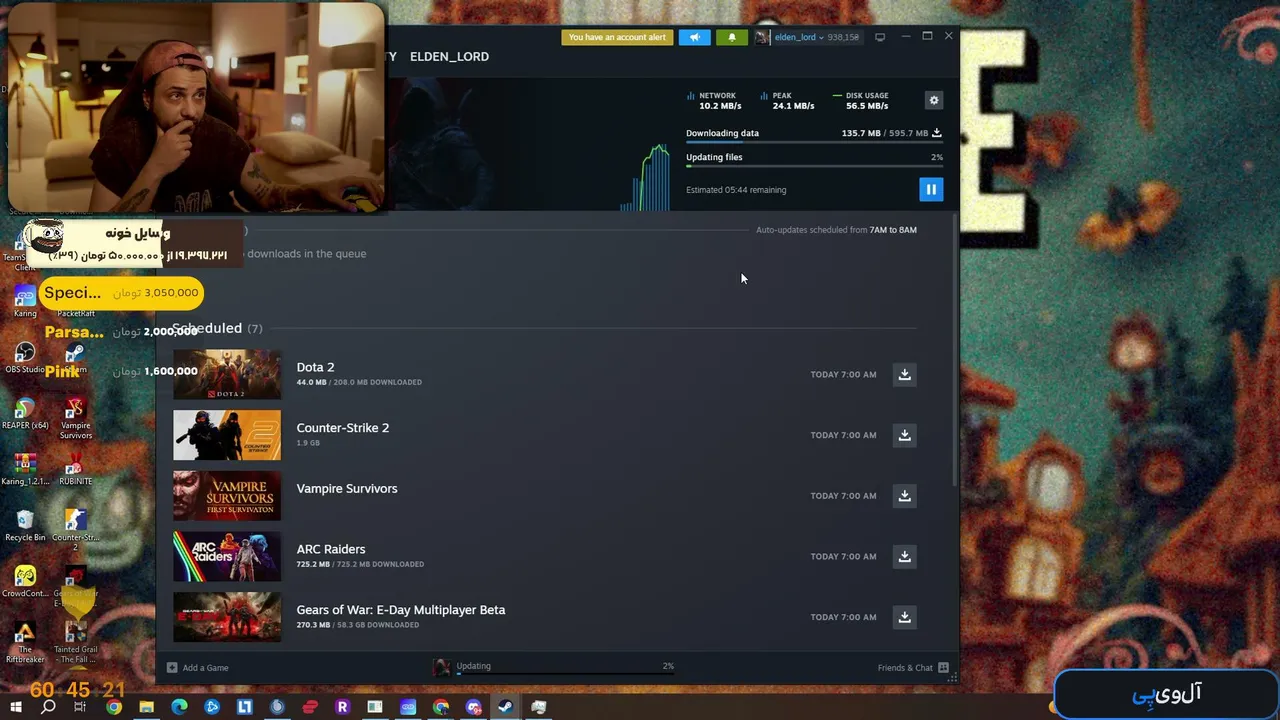This screenshot has width=1280, height=720.
Task: Click the download icon beside 595.7 MB
Action: click(x=937, y=133)
